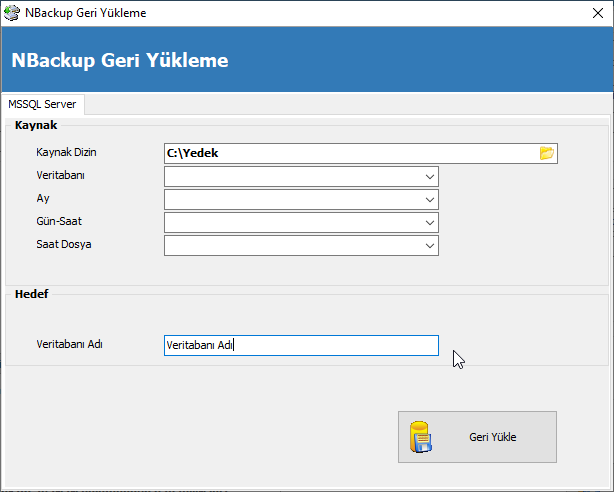
Task: Expand the Ay list using its chevron arrow
Action: click(x=430, y=200)
